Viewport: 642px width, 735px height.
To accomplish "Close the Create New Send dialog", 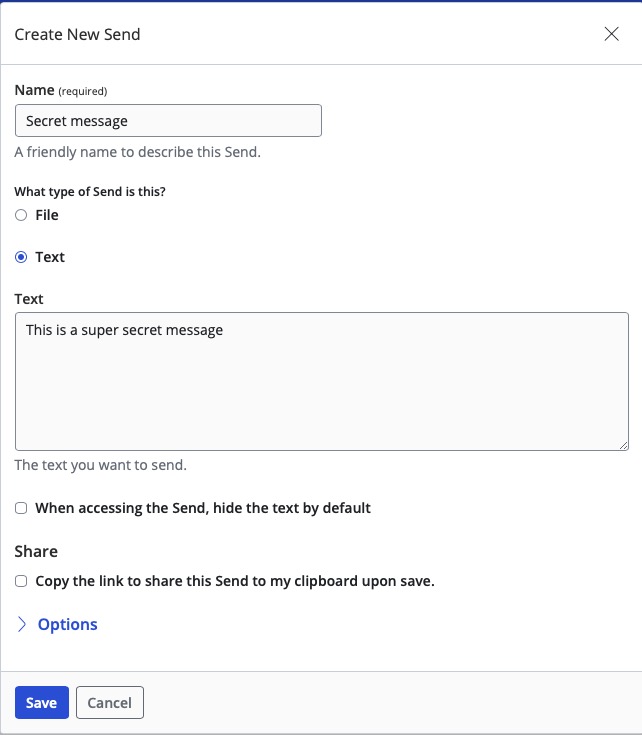I will point(612,34).
